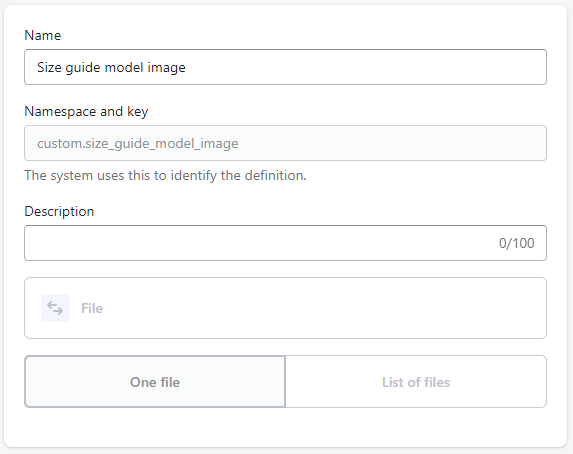Select the One file option
Image resolution: width=573 pixels, height=454 pixels.
point(155,382)
